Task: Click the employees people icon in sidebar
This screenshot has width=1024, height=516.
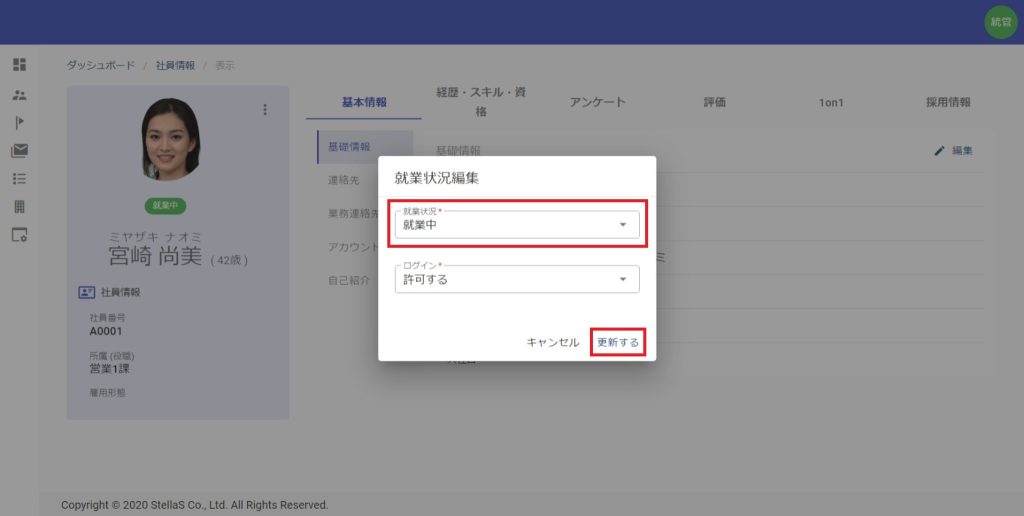Action: click(x=19, y=95)
